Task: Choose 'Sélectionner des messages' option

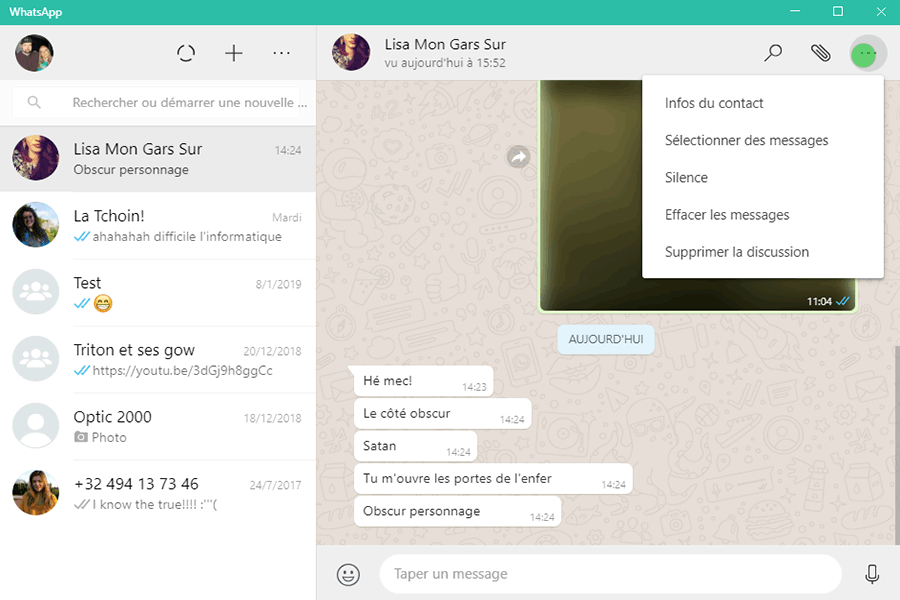Action: pyautogui.click(x=746, y=140)
